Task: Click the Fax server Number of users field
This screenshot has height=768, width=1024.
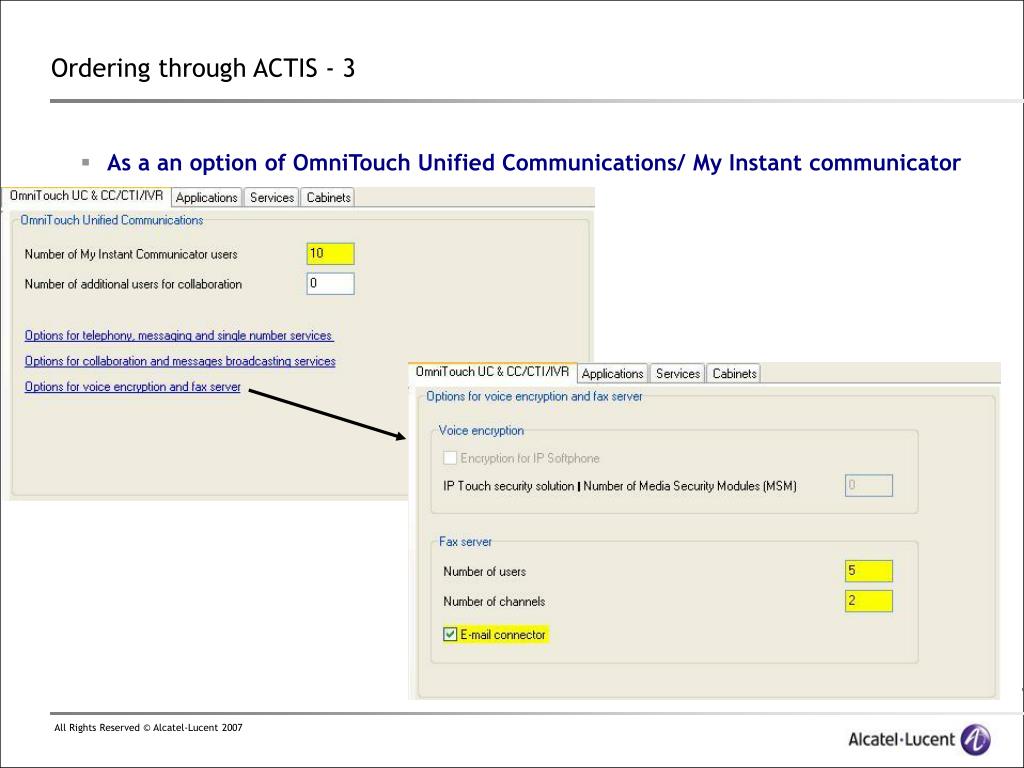Action: (869, 571)
